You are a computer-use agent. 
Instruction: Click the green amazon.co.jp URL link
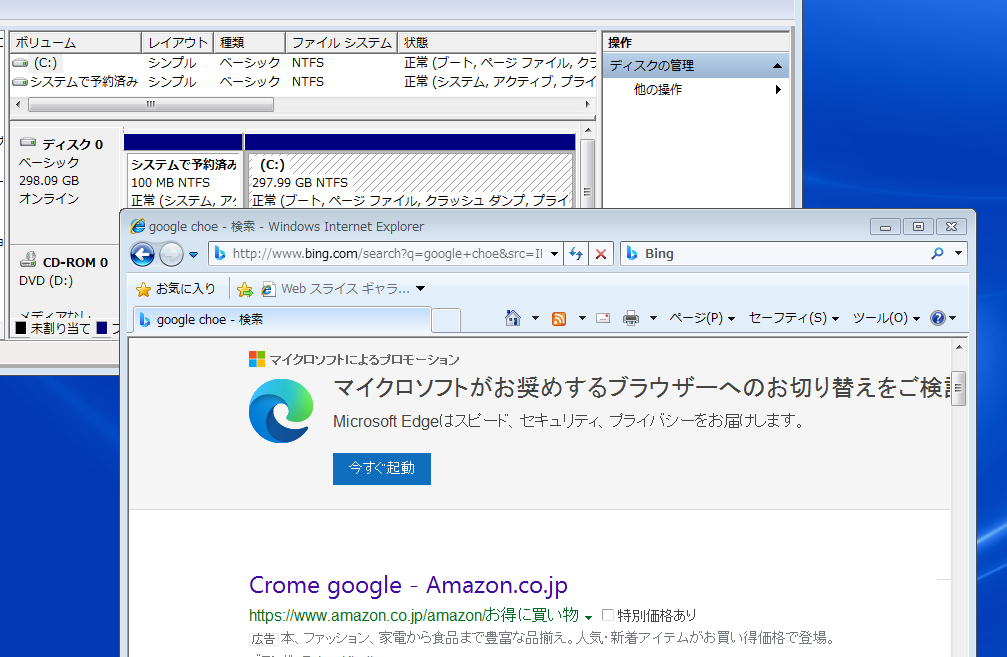coord(414,615)
